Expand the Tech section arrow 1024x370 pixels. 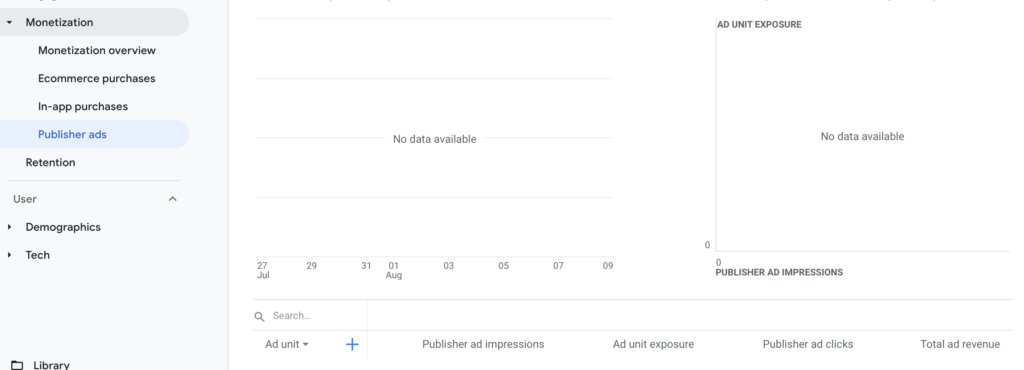pos(9,255)
